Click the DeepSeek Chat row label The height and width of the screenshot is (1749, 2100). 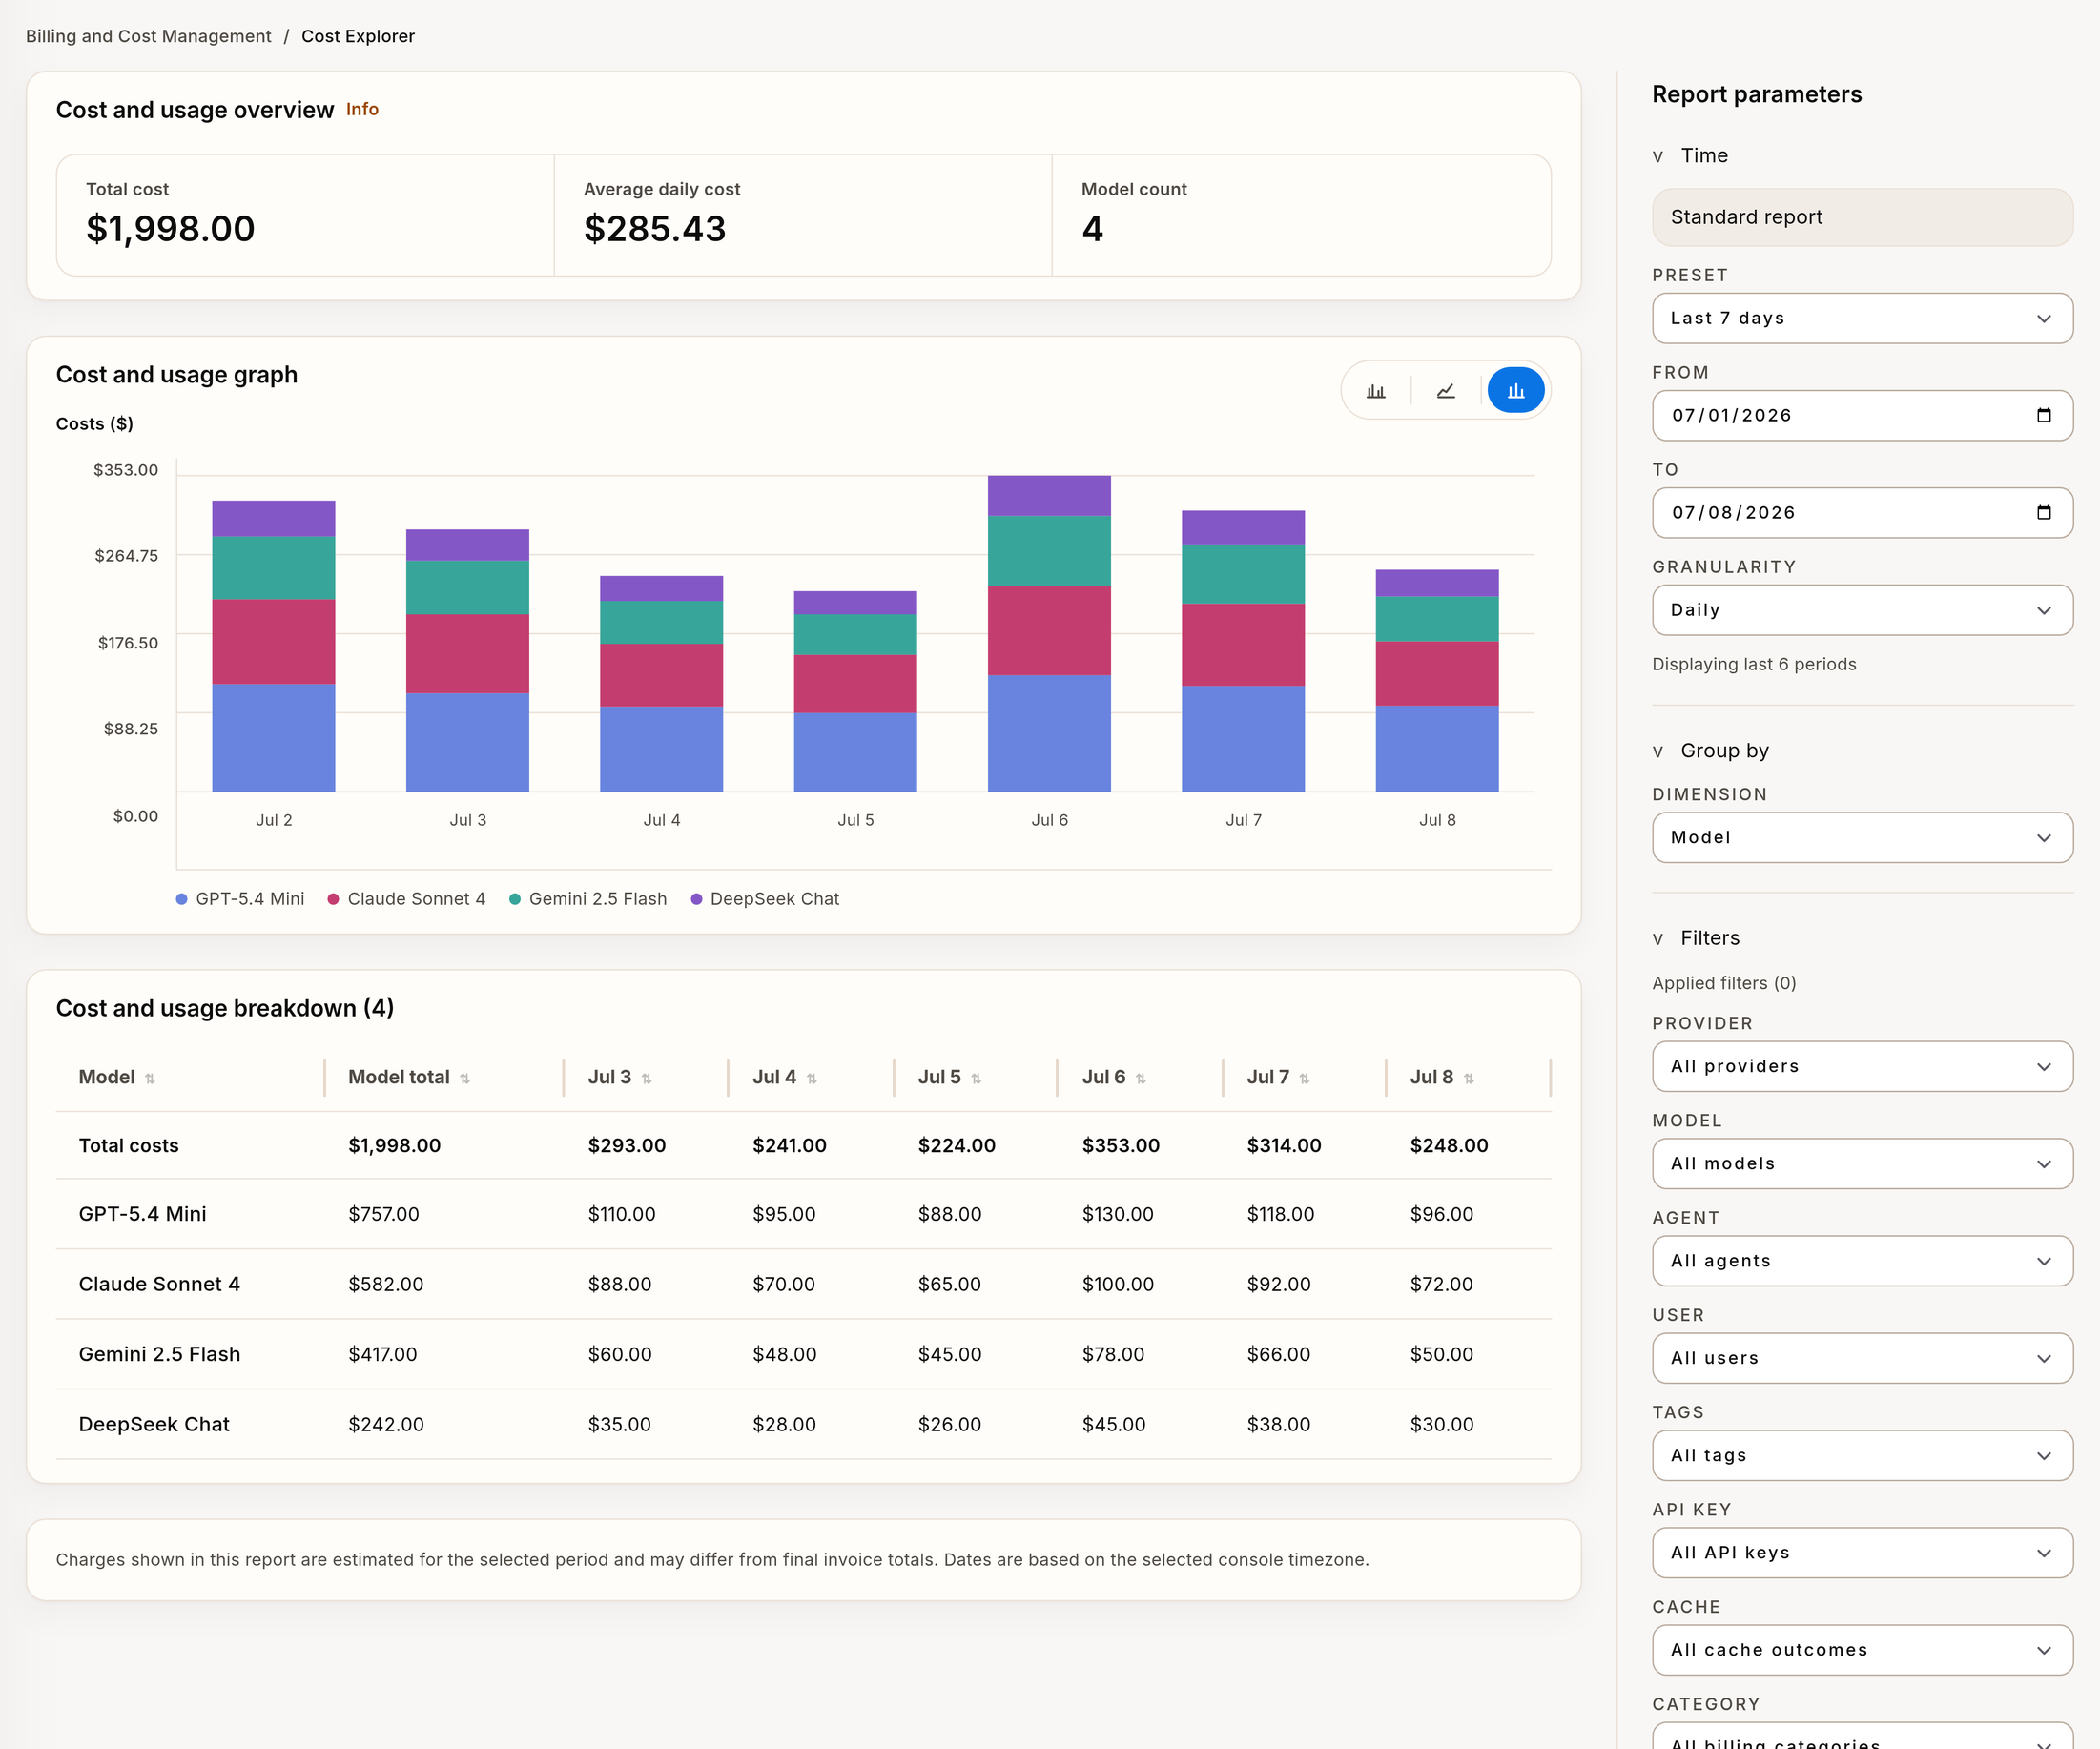154,1424
